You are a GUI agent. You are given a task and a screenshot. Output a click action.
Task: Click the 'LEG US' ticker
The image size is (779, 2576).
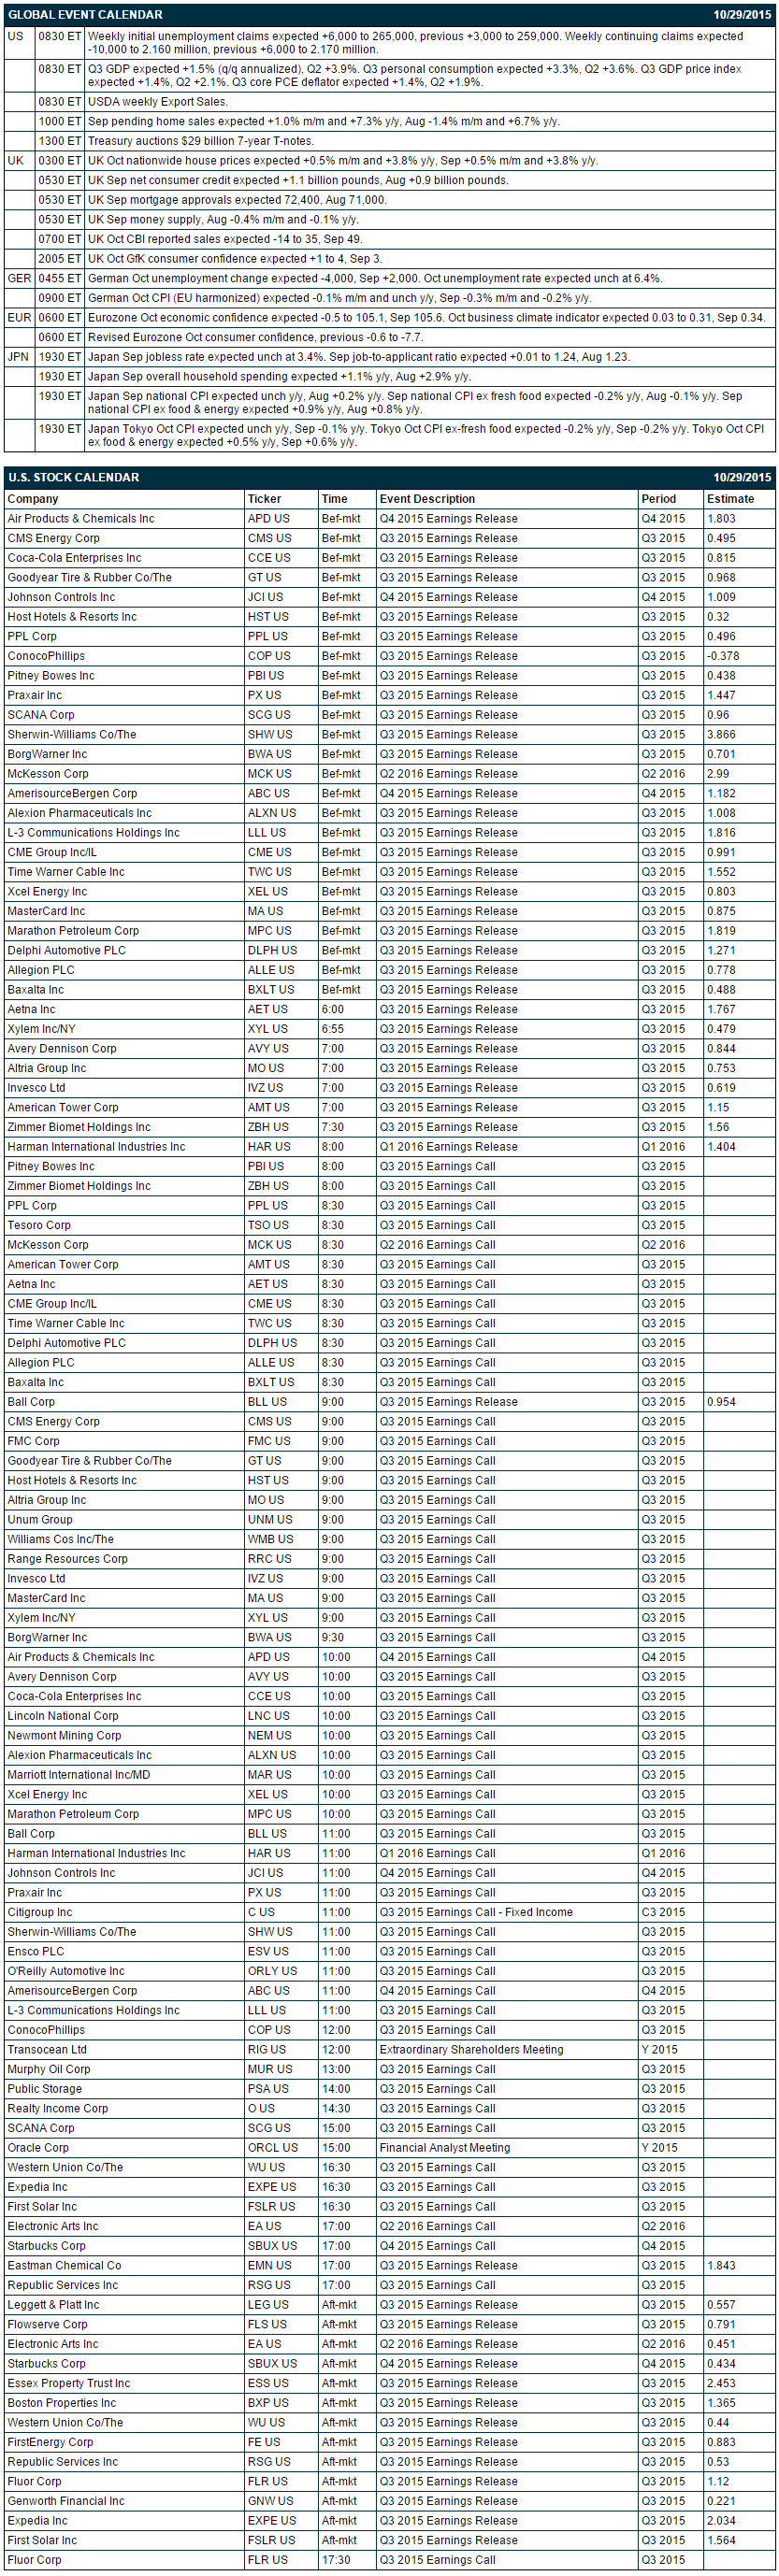pos(269,2305)
